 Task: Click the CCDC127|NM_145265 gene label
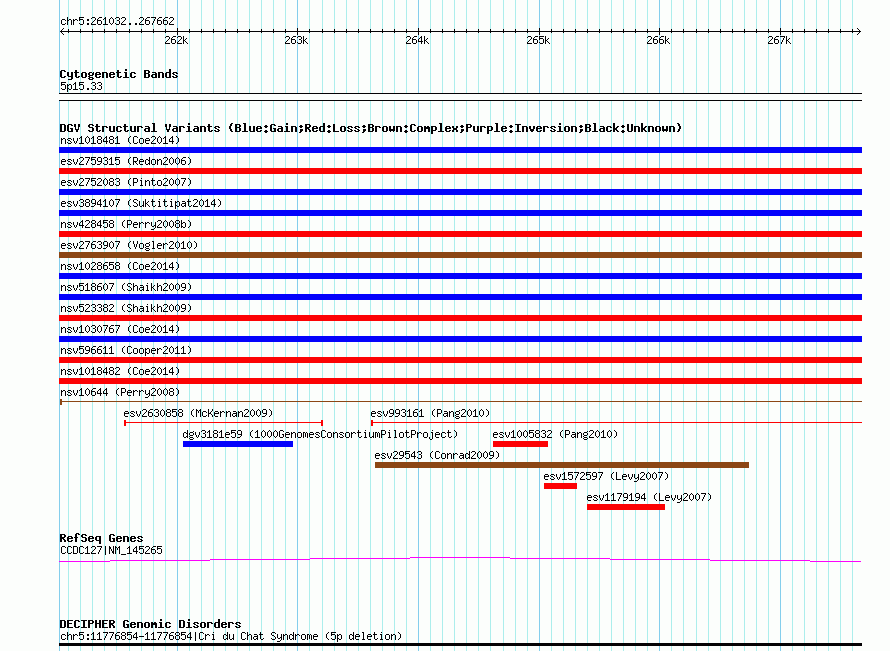pos(111,550)
